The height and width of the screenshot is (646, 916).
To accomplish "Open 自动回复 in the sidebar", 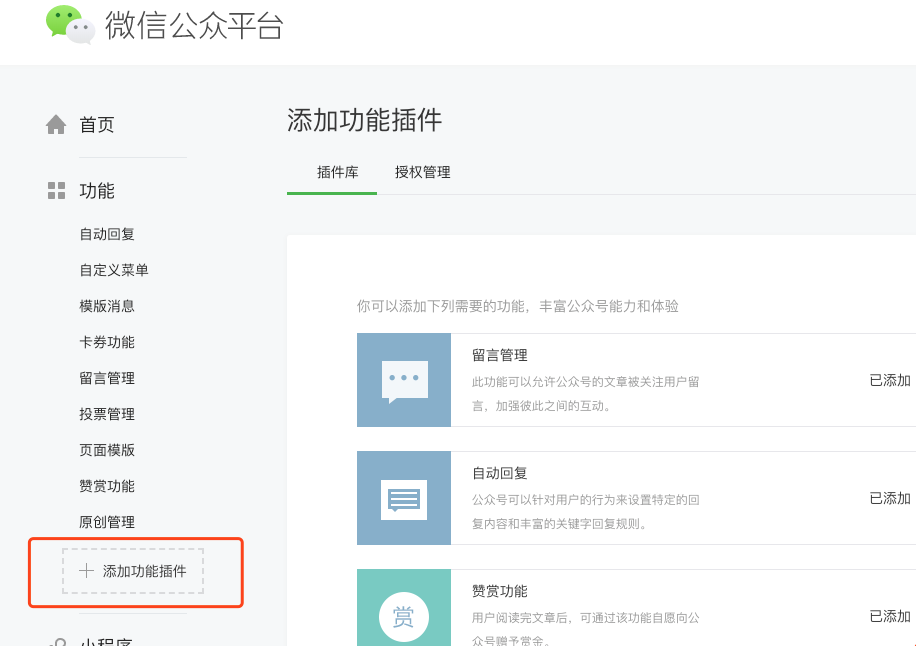I will pyautogui.click(x=107, y=234).
